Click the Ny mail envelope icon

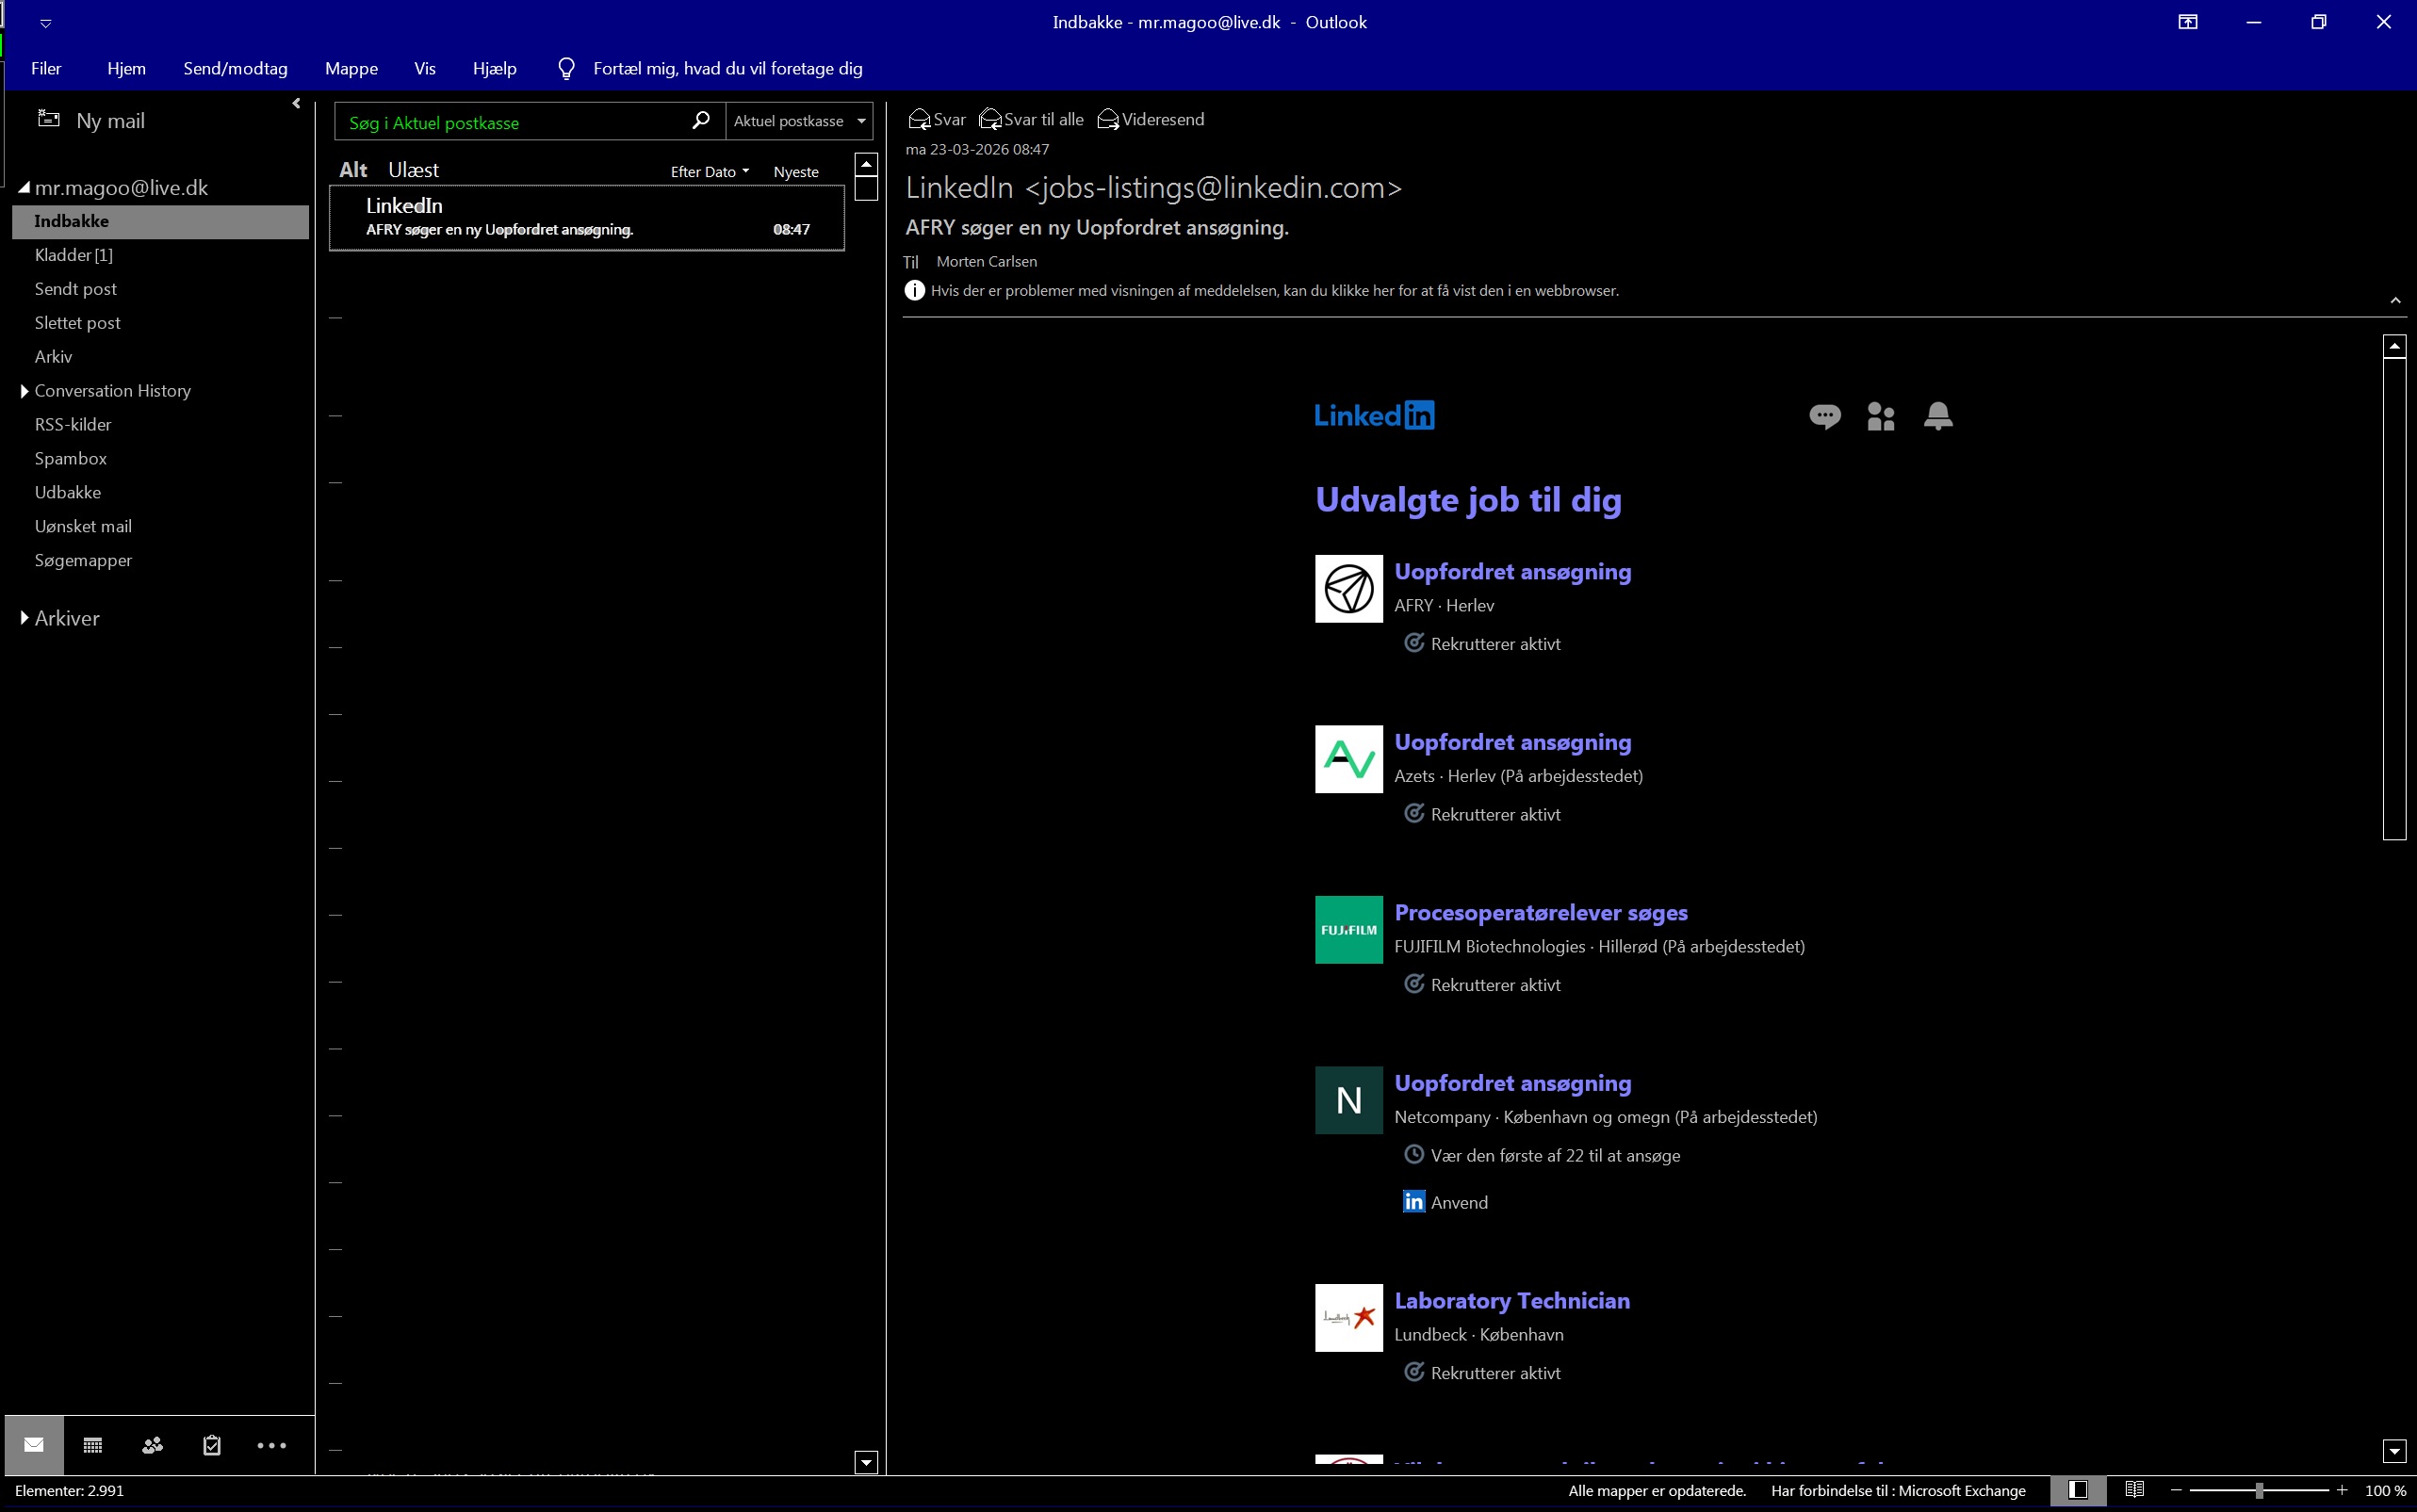coord(48,119)
